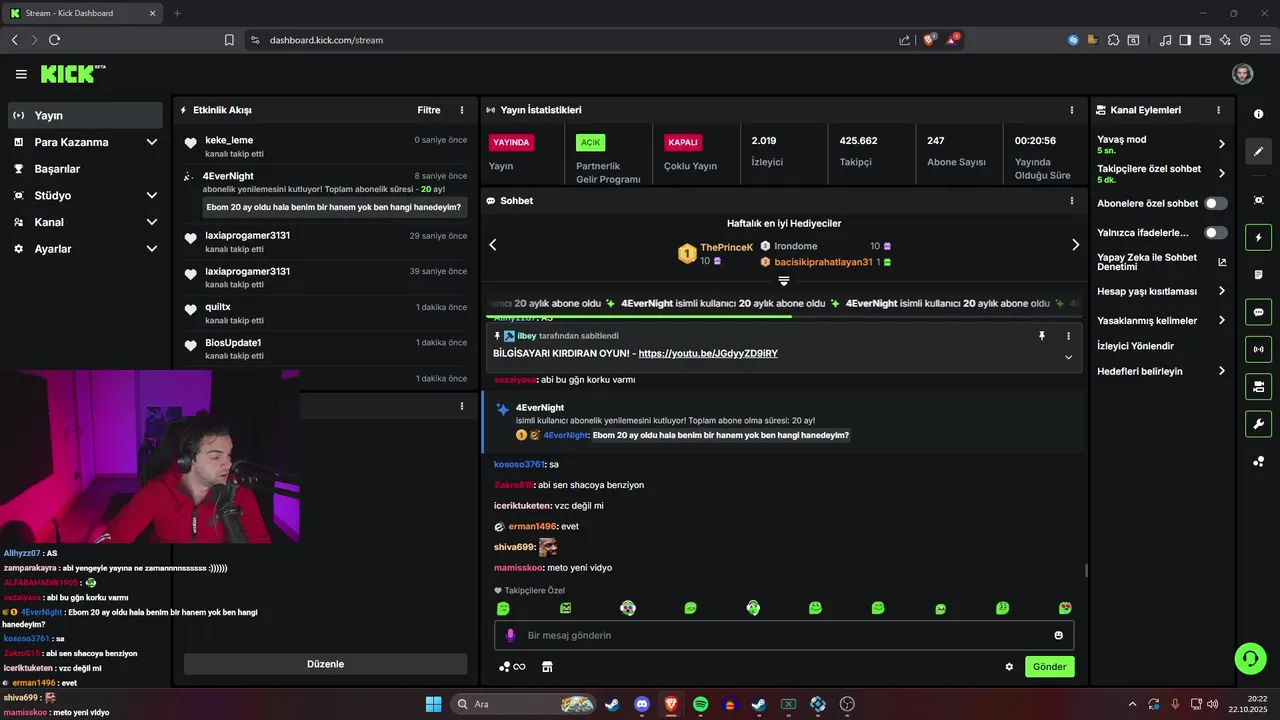Click username keke_leme in activity feed
Screen dimensions: 1280x720
(229, 140)
